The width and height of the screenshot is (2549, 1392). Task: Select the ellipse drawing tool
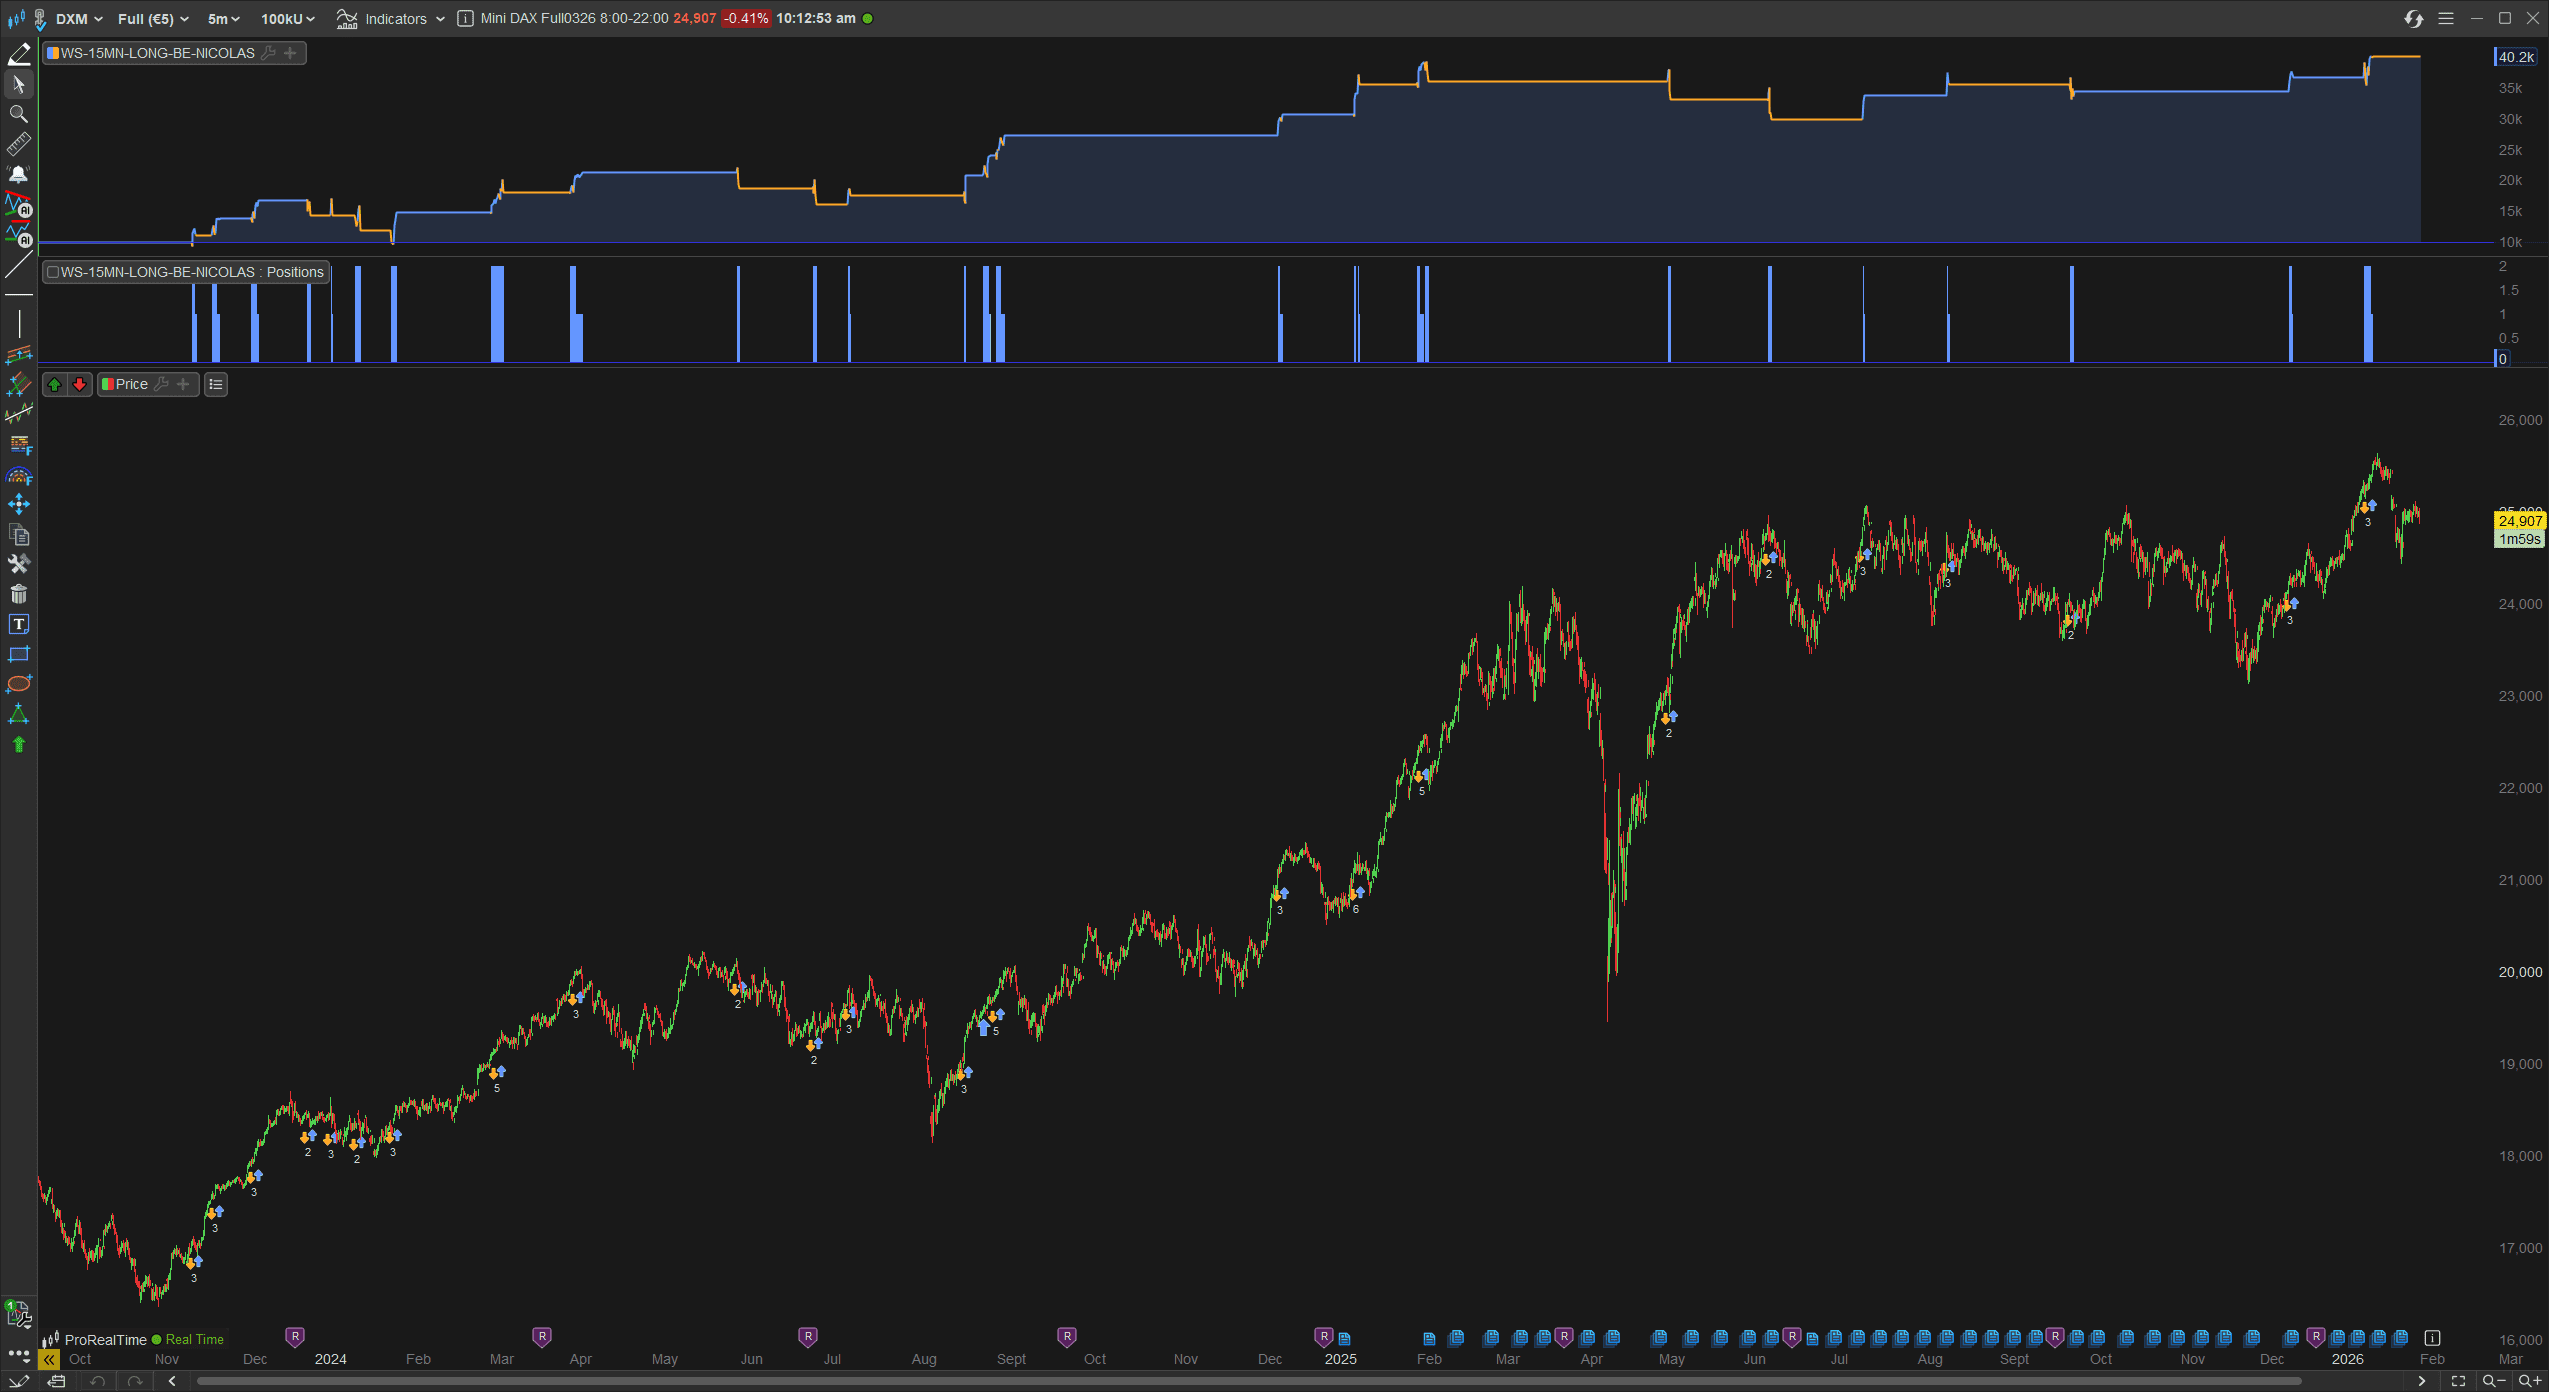pyautogui.click(x=18, y=684)
